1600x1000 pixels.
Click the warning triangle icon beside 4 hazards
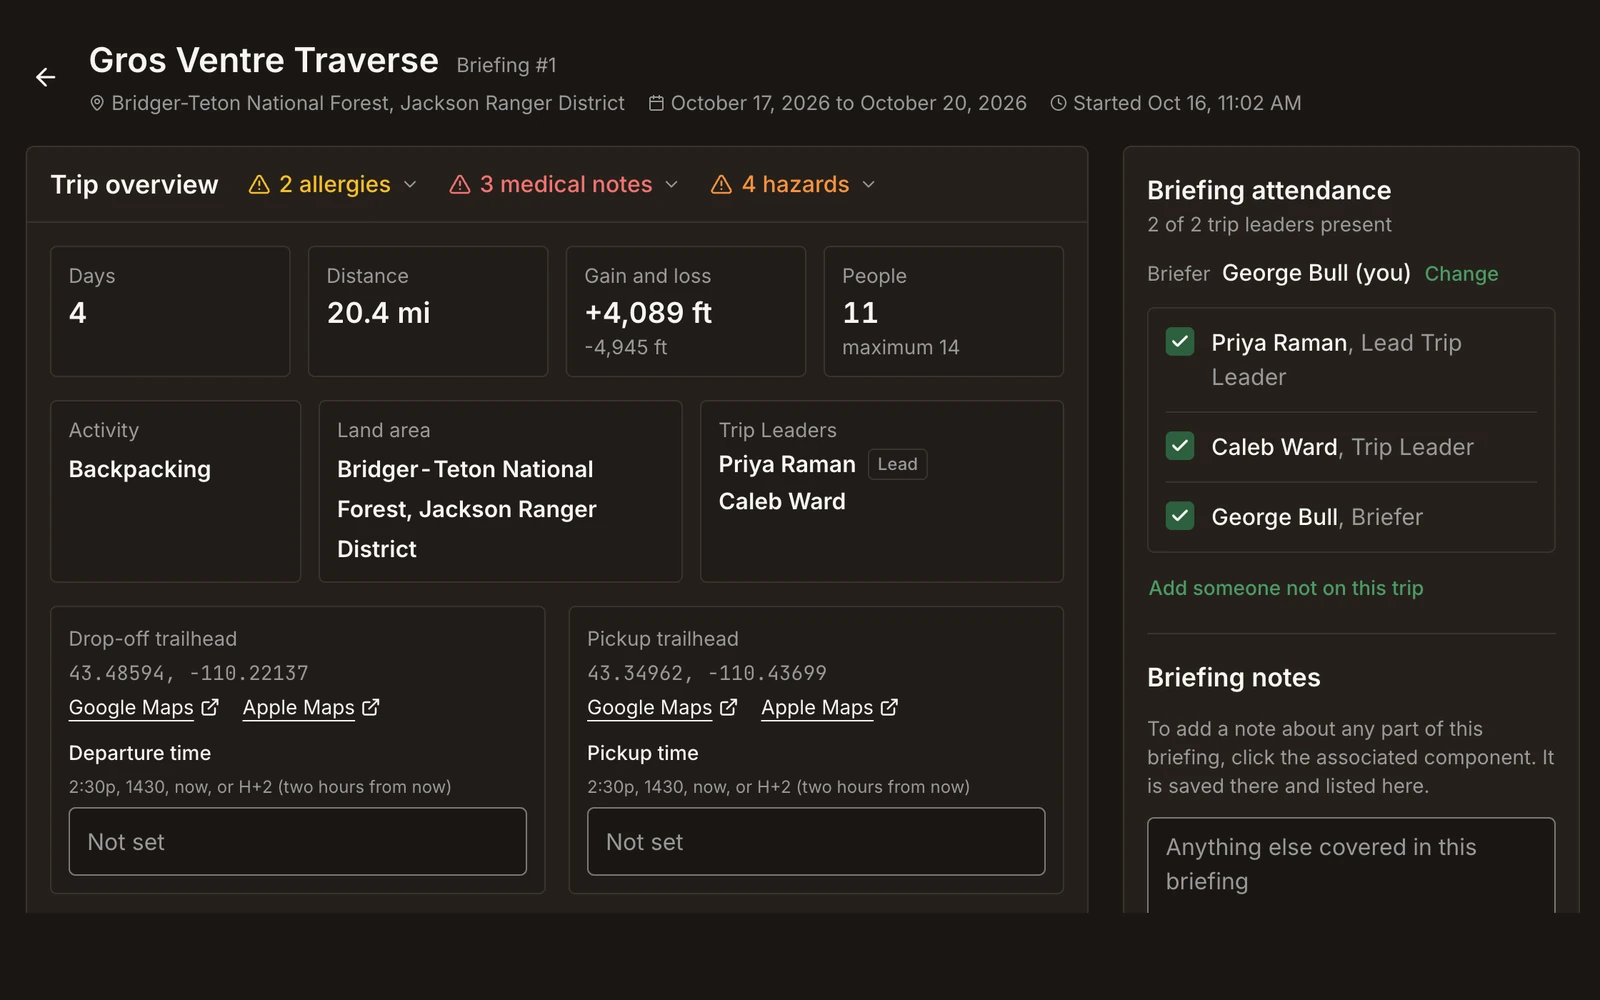tap(721, 185)
